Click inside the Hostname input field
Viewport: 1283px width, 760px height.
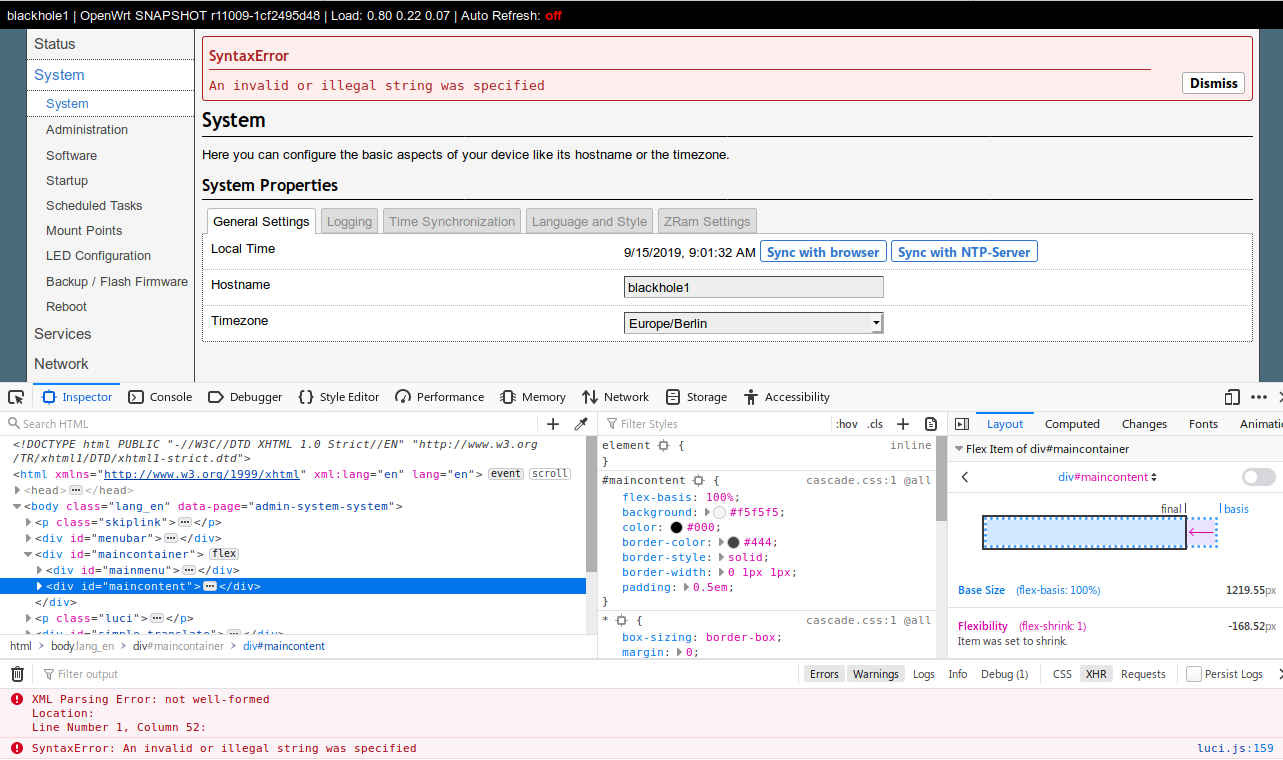(752, 287)
